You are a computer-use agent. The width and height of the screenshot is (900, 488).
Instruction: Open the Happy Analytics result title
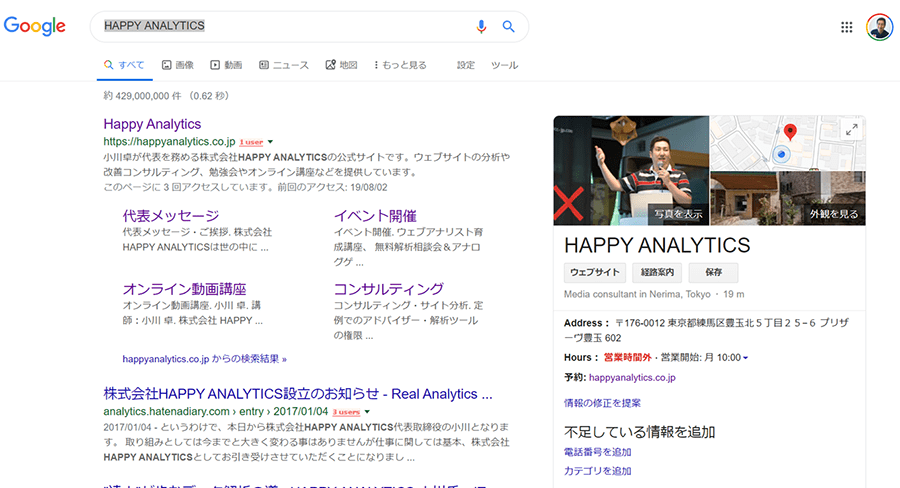pyautogui.click(x=152, y=124)
